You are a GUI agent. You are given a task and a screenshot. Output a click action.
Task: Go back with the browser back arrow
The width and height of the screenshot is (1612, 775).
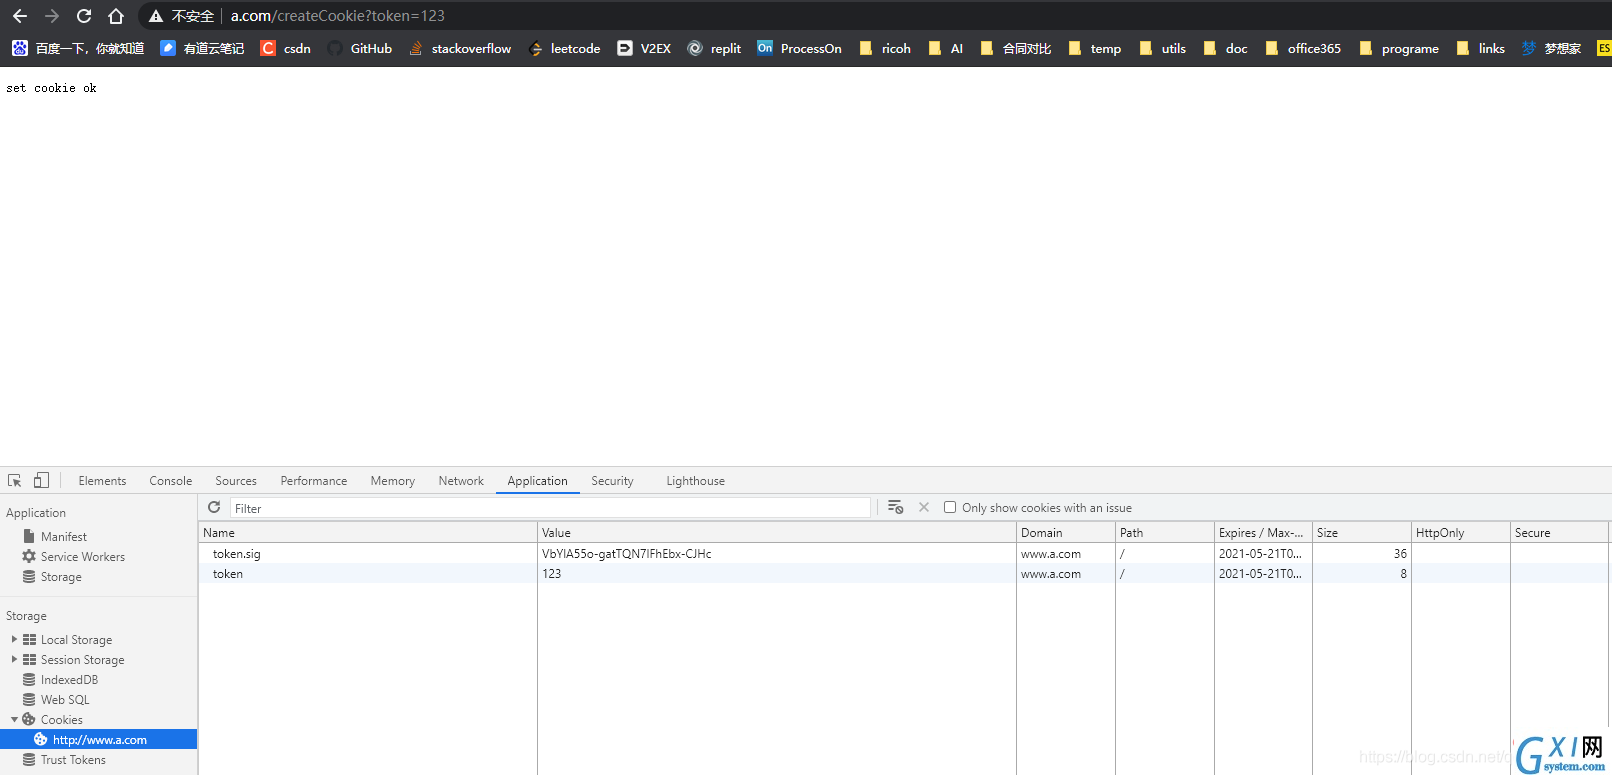point(20,16)
